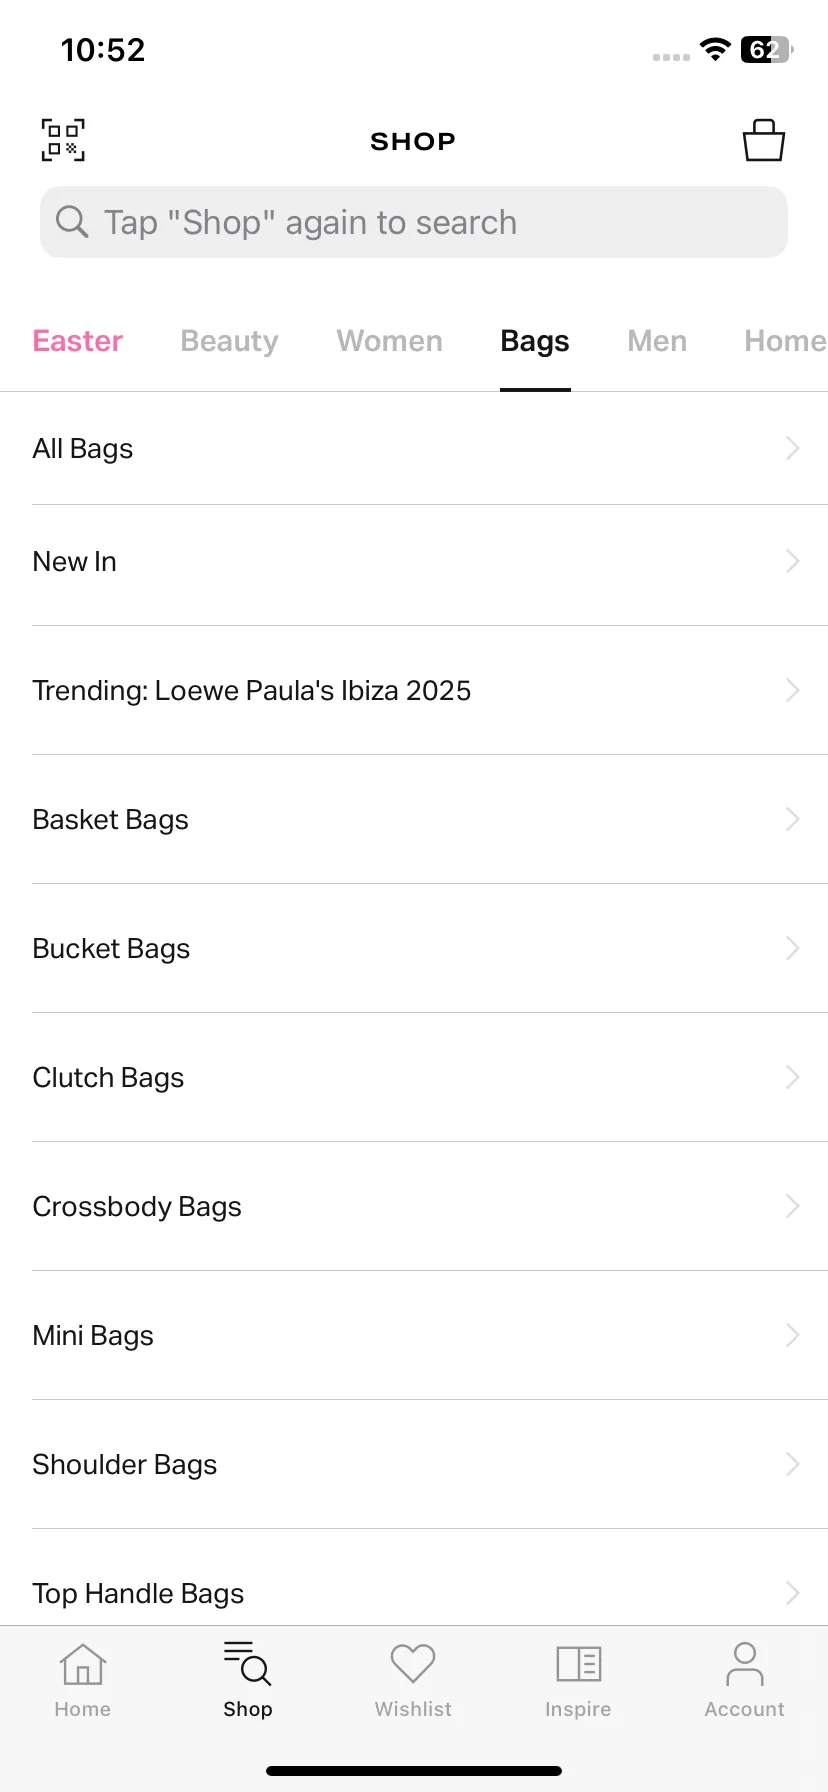The width and height of the screenshot is (828, 1792).
Task: Expand Mini Bags chevron arrow
Action: coord(793,1335)
